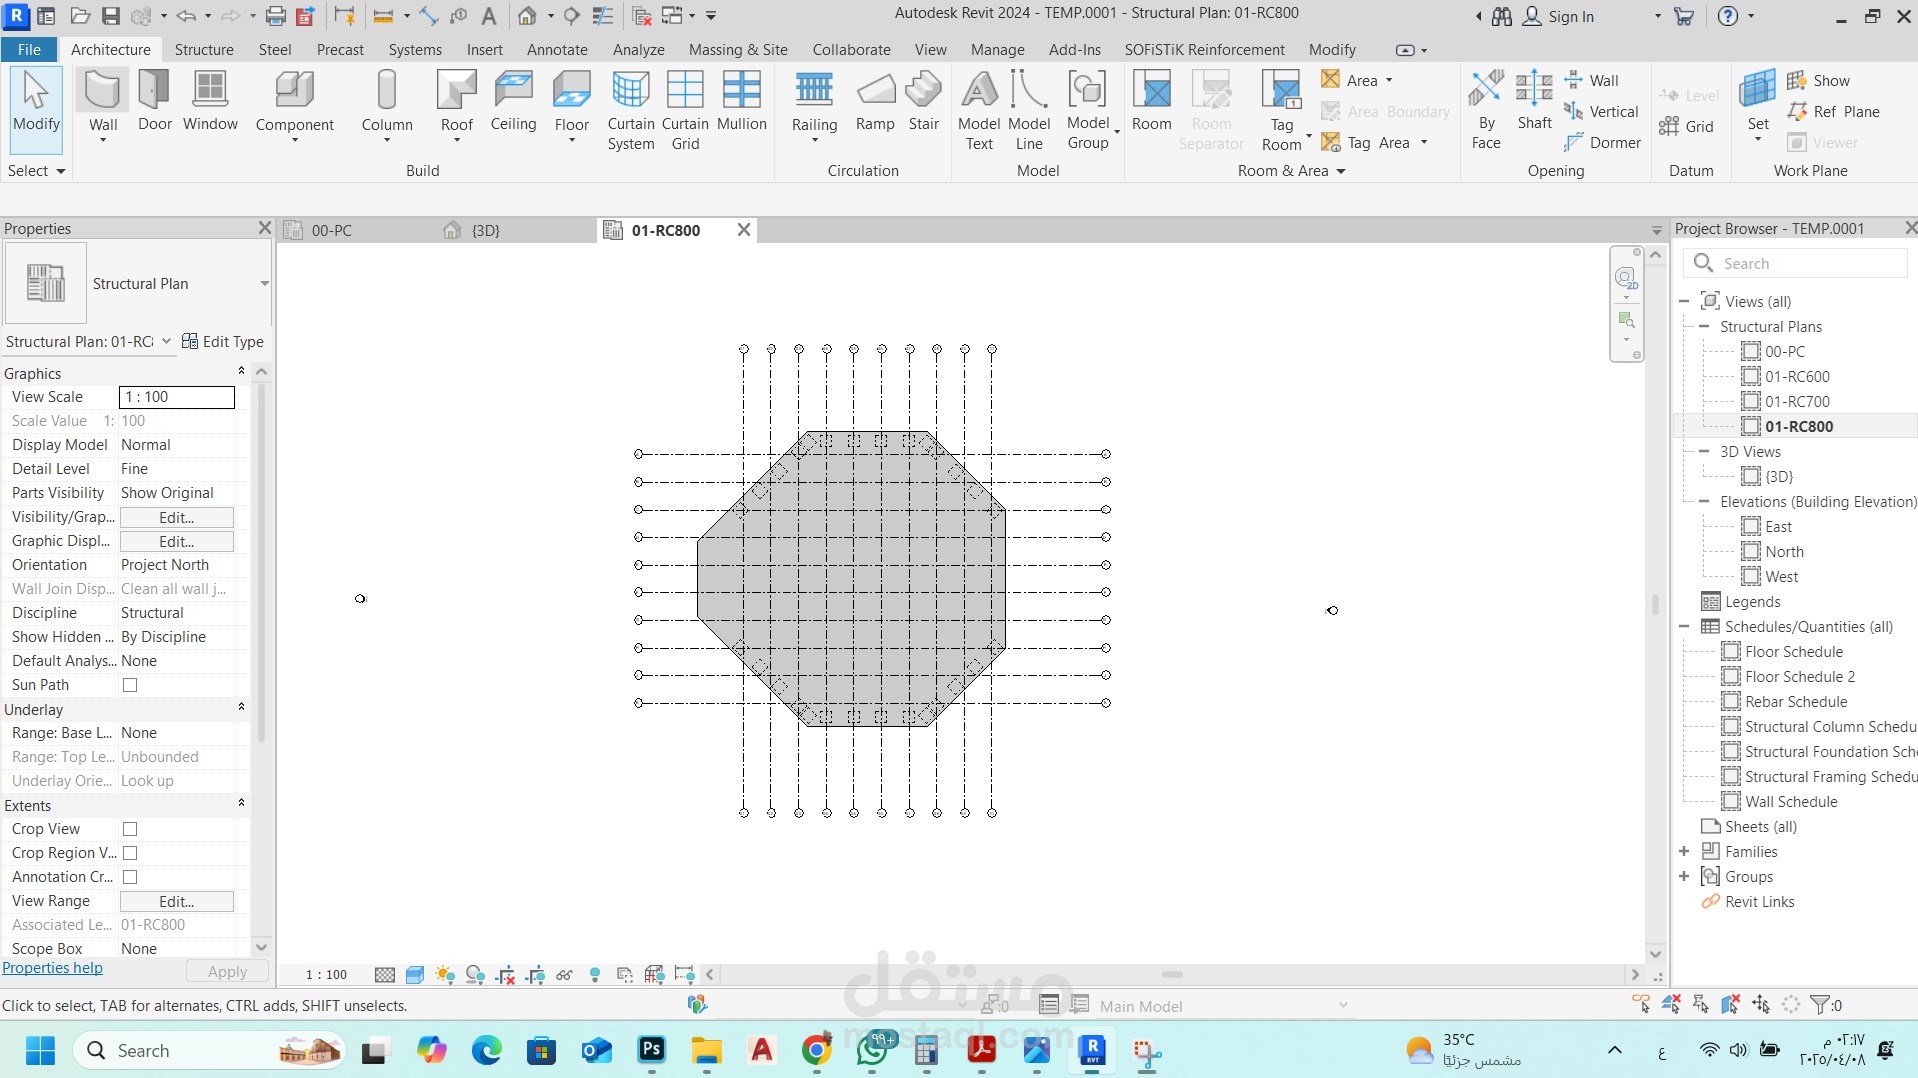Open the Annotate ribbon tab
This screenshot has width=1918, height=1078.
click(x=557, y=49)
